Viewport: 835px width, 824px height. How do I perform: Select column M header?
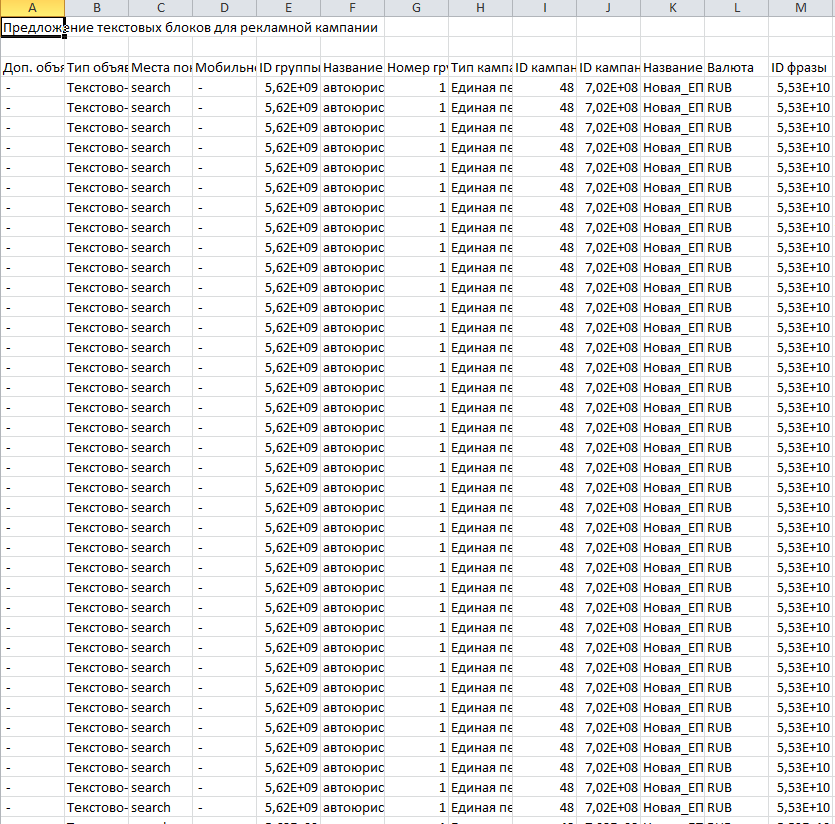(x=801, y=8)
